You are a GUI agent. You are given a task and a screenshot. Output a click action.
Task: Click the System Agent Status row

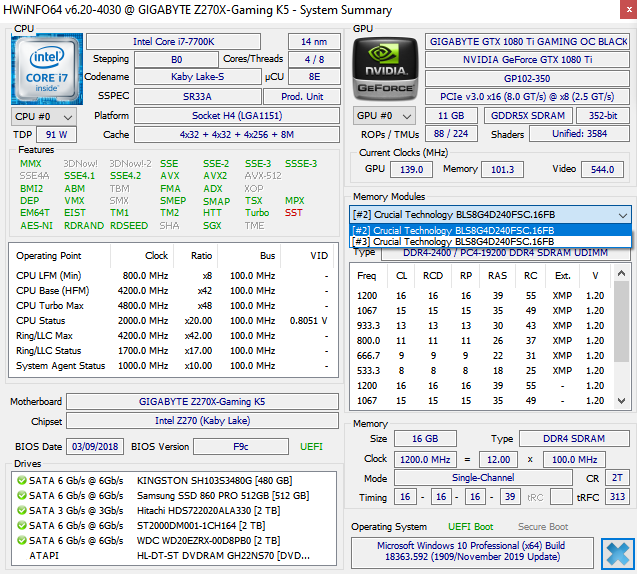173,366
